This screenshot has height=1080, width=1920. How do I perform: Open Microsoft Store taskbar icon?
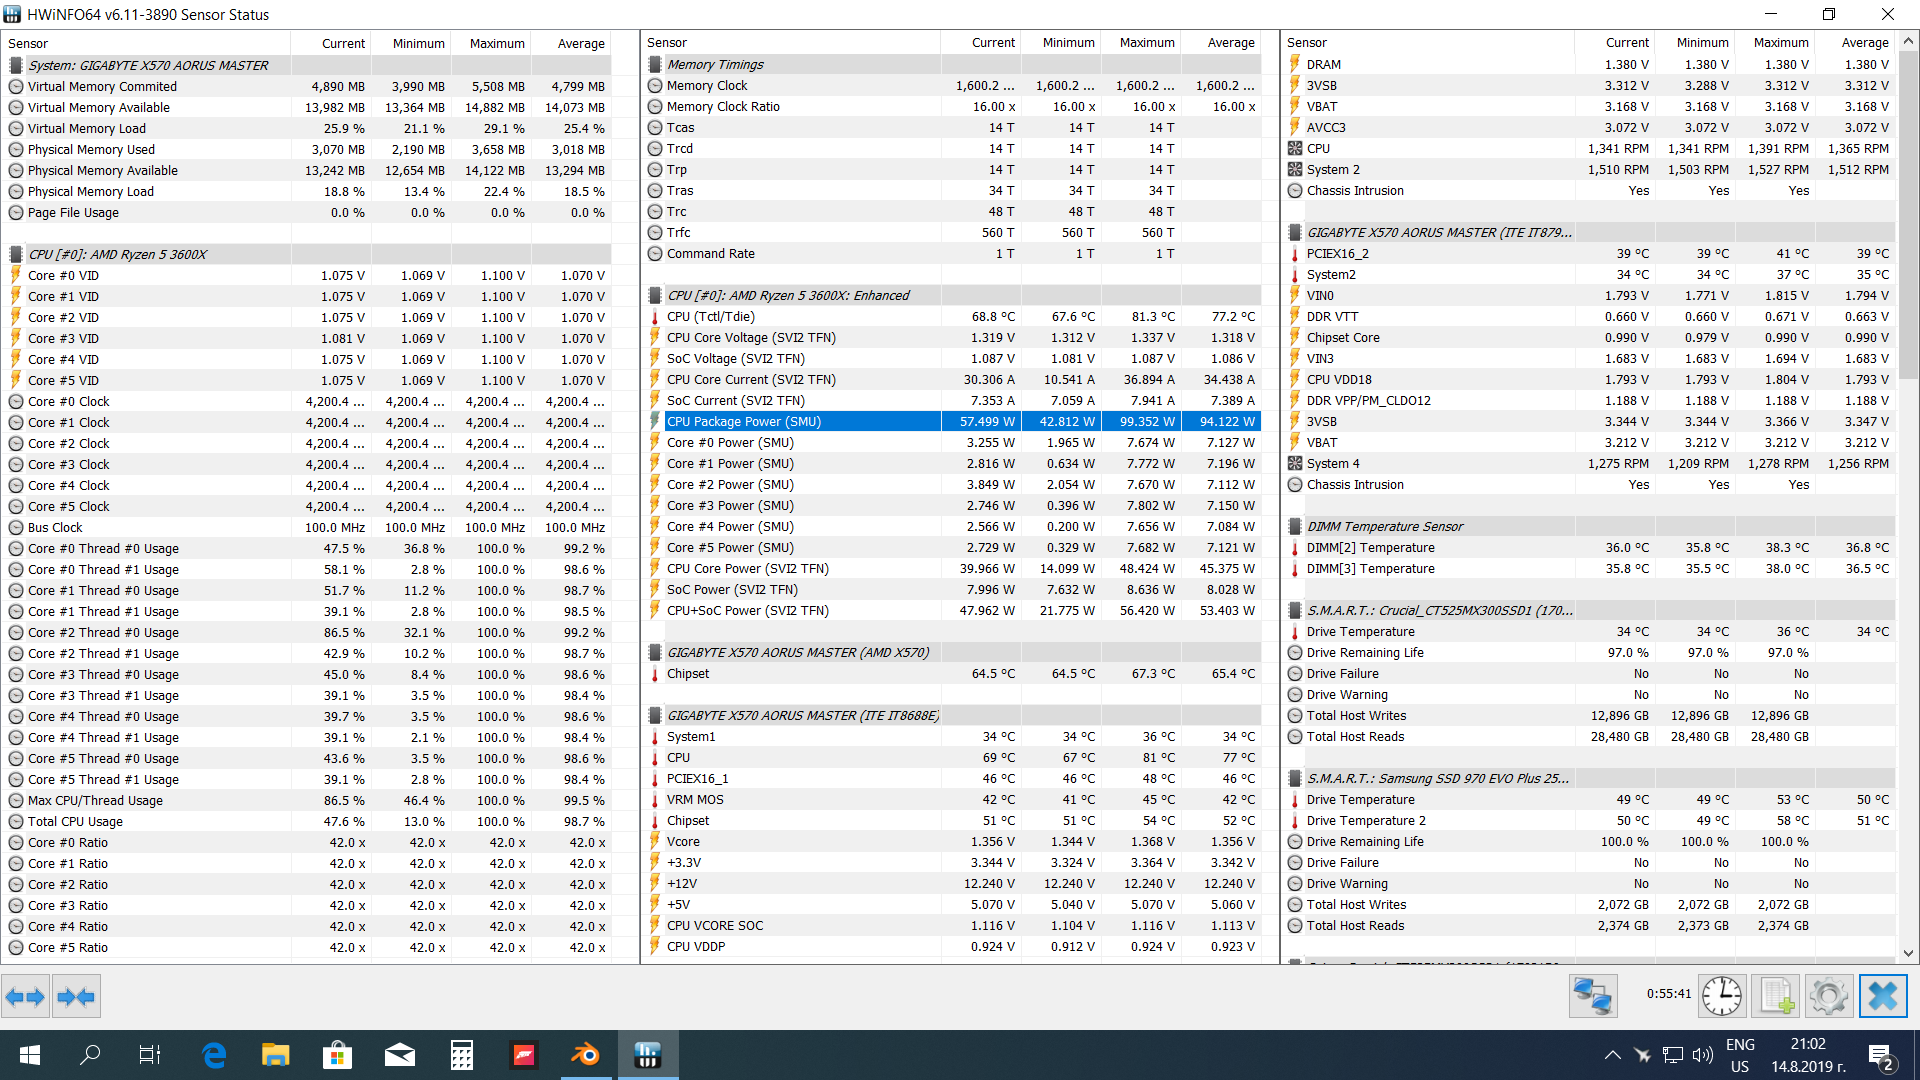pyautogui.click(x=337, y=1055)
